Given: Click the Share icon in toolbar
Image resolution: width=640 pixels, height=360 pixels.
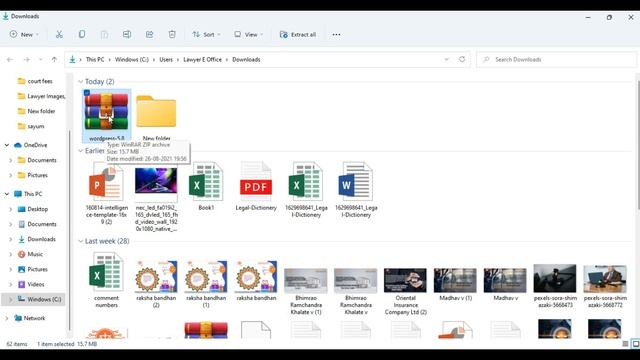Looking at the screenshot, I should pyautogui.click(x=149, y=35).
